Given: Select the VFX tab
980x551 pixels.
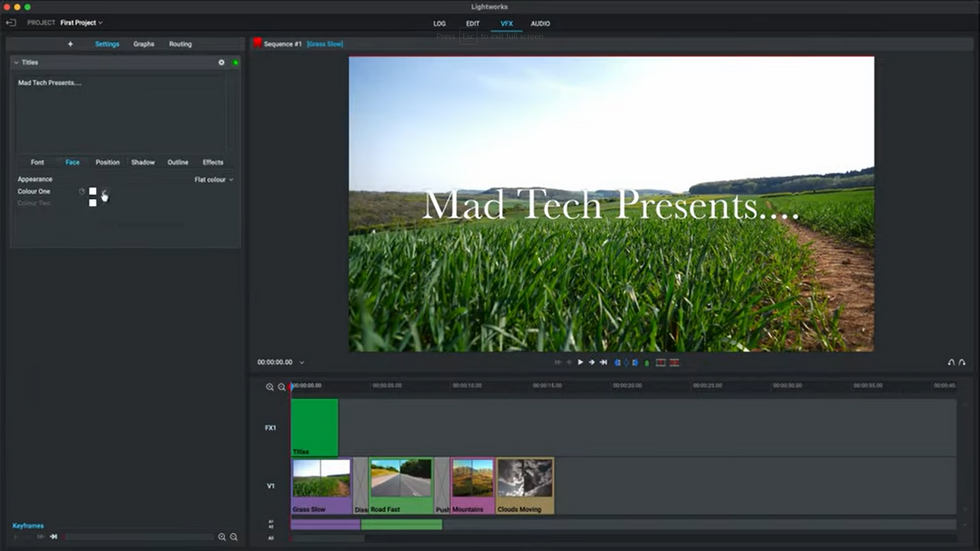Looking at the screenshot, I should click(x=506, y=24).
